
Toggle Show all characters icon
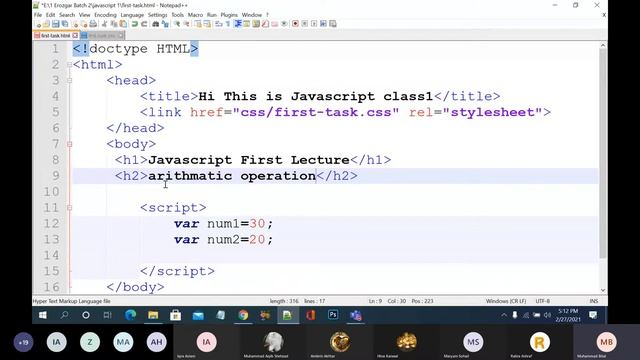click(228, 24)
